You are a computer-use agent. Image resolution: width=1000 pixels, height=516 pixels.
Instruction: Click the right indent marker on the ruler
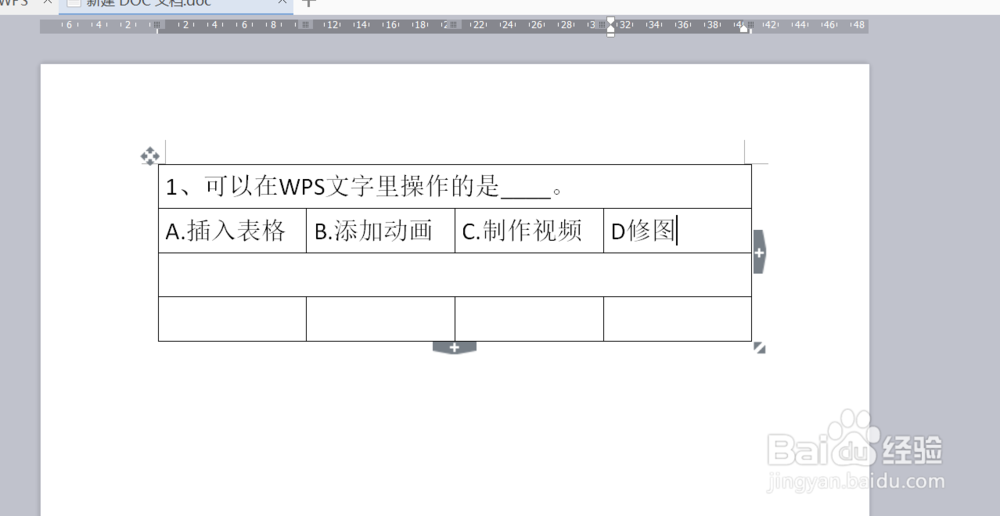tap(743, 28)
